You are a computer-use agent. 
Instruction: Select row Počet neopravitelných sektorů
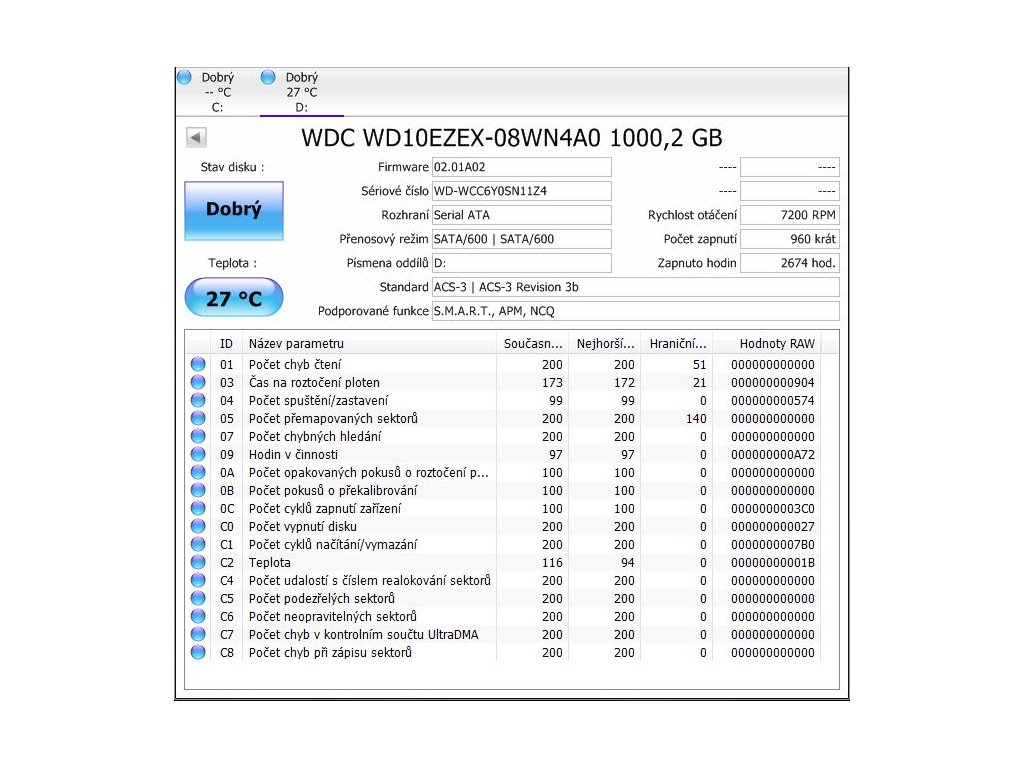click(503, 616)
